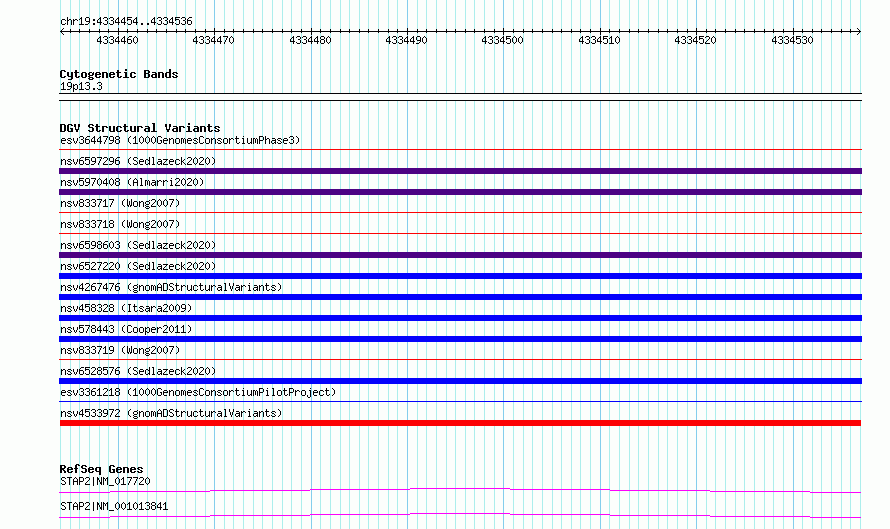Click the blue bar under nsv458328
890x529 pixels.
coord(460,318)
